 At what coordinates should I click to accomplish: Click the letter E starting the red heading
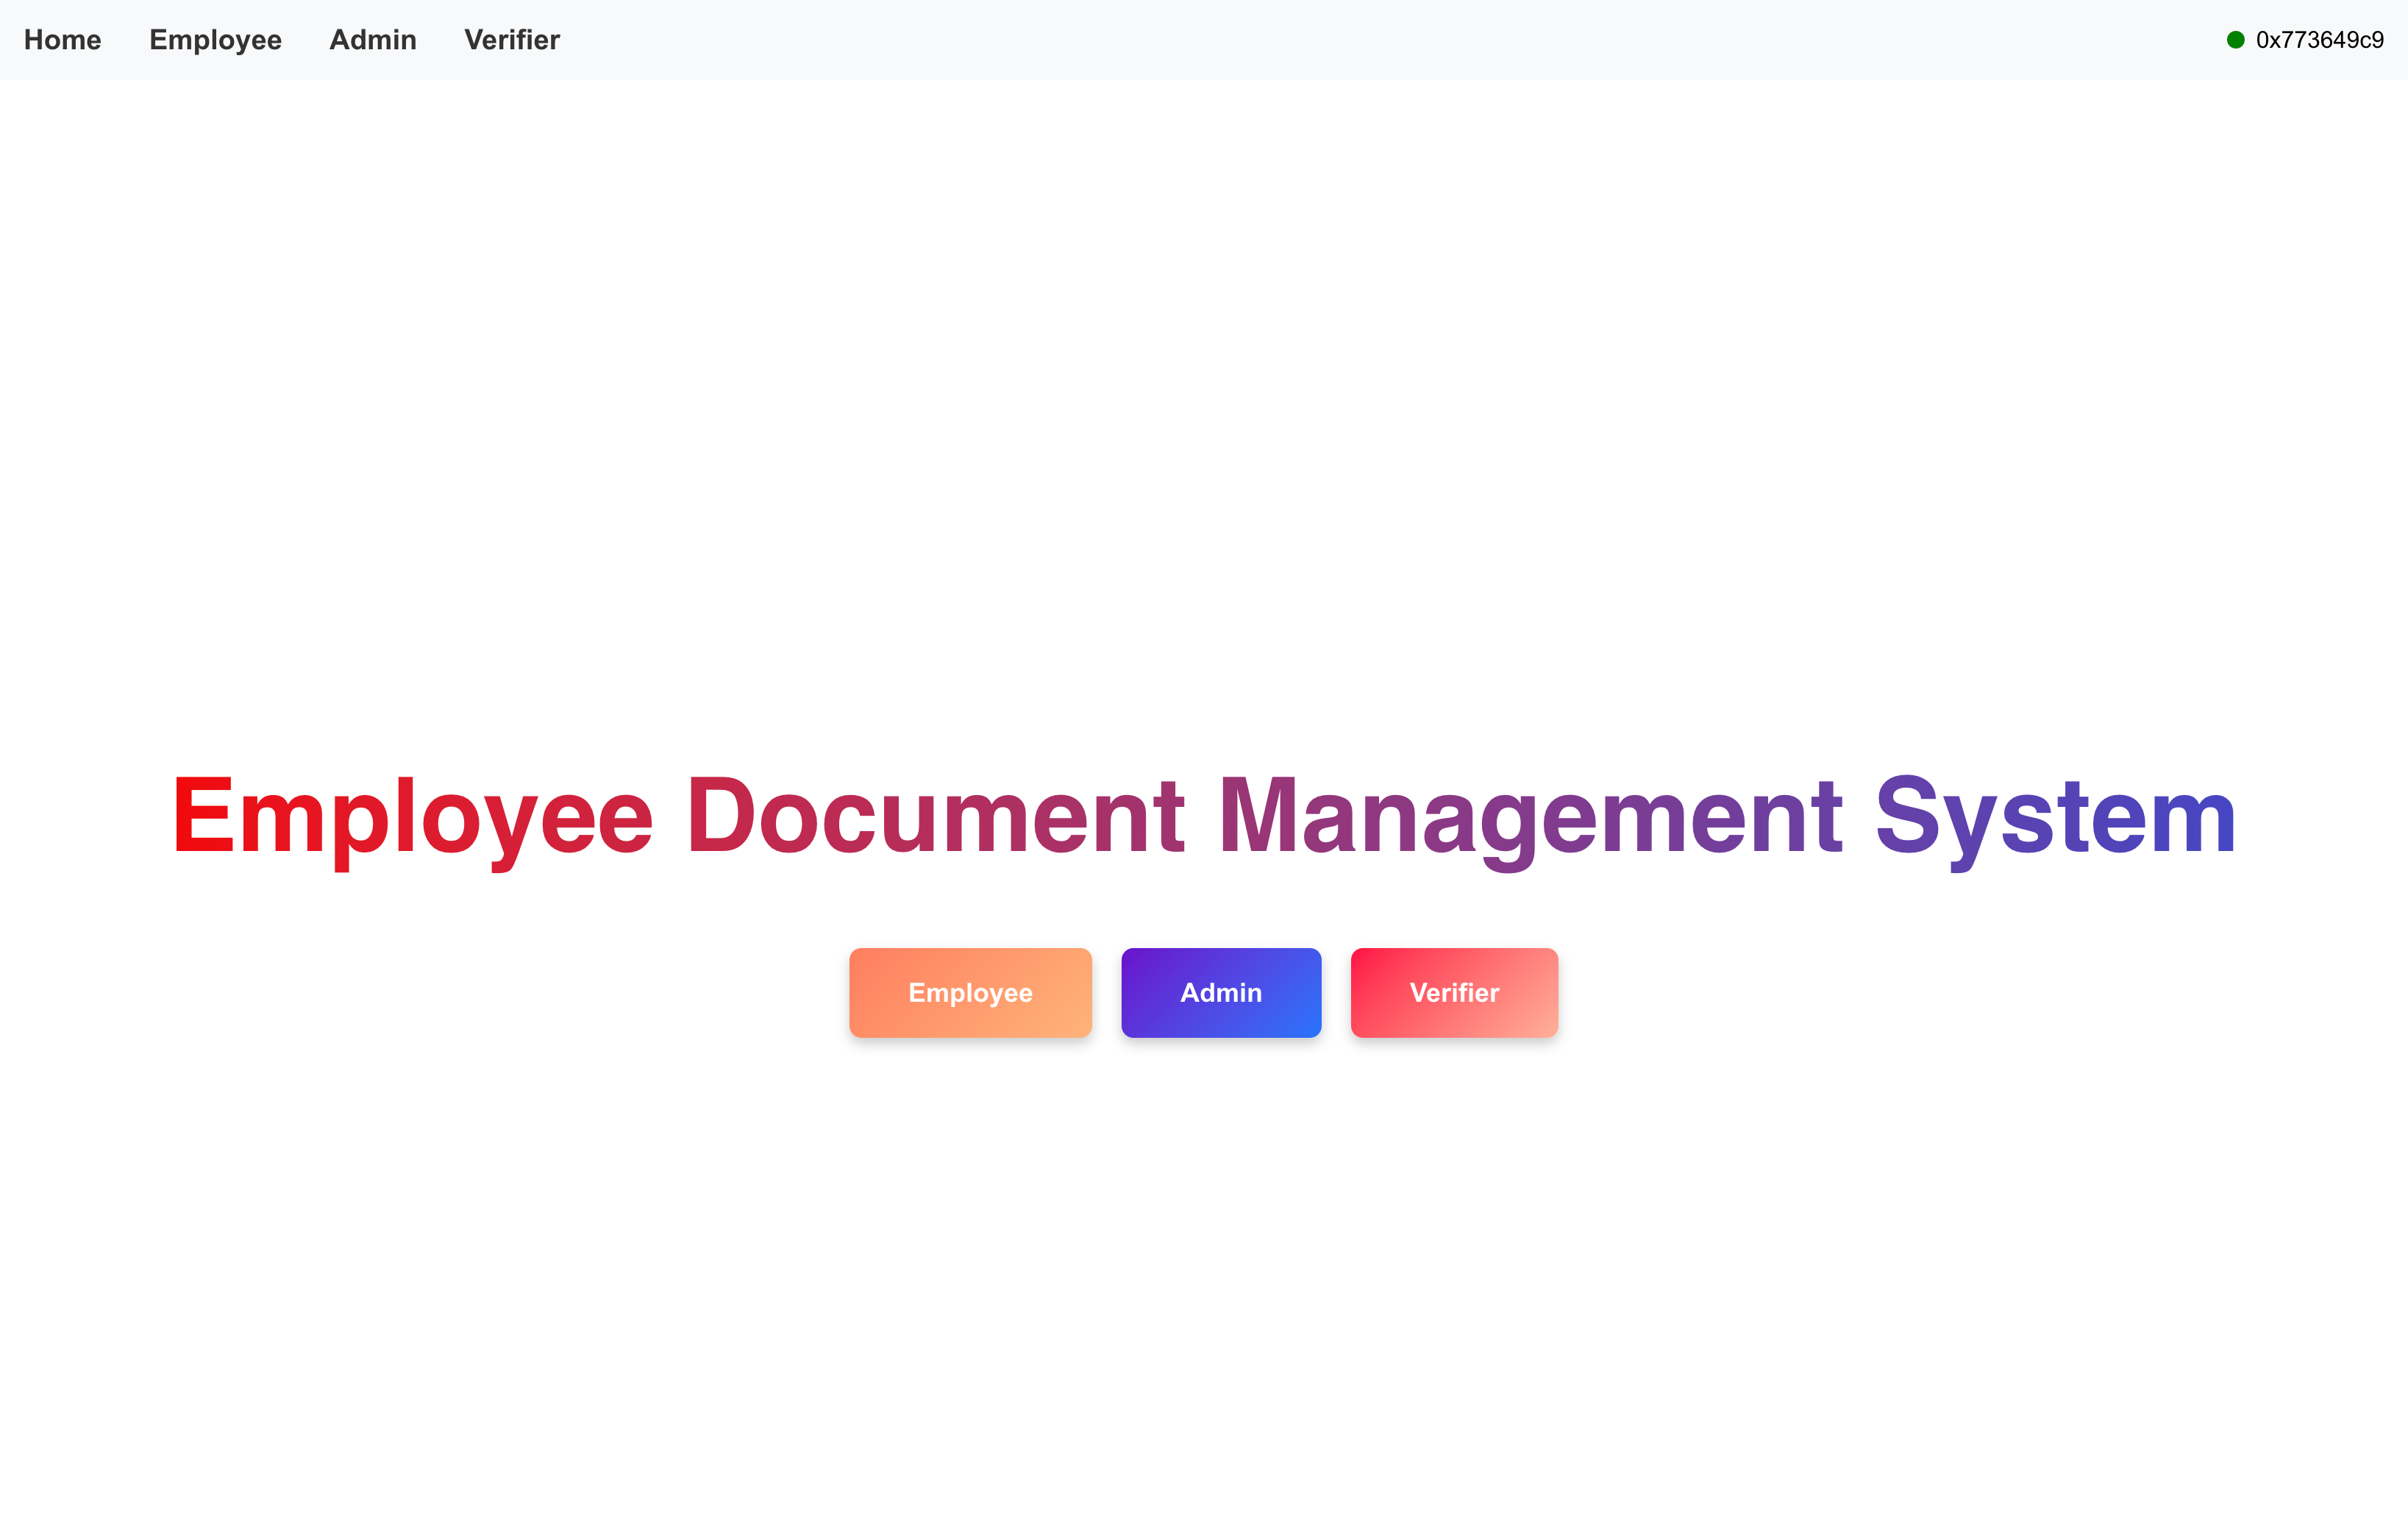point(203,816)
